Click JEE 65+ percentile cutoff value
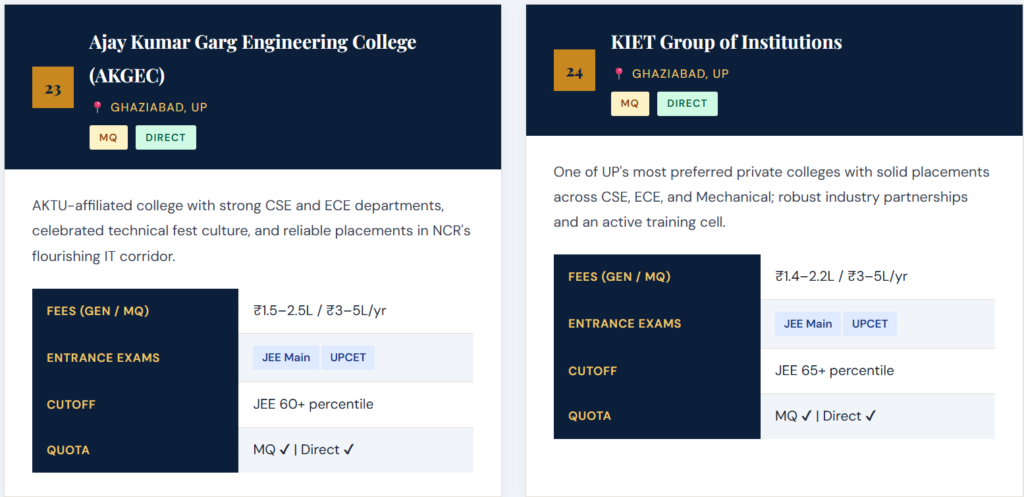Image resolution: width=1024 pixels, height=497 pixels. point(834,370)
